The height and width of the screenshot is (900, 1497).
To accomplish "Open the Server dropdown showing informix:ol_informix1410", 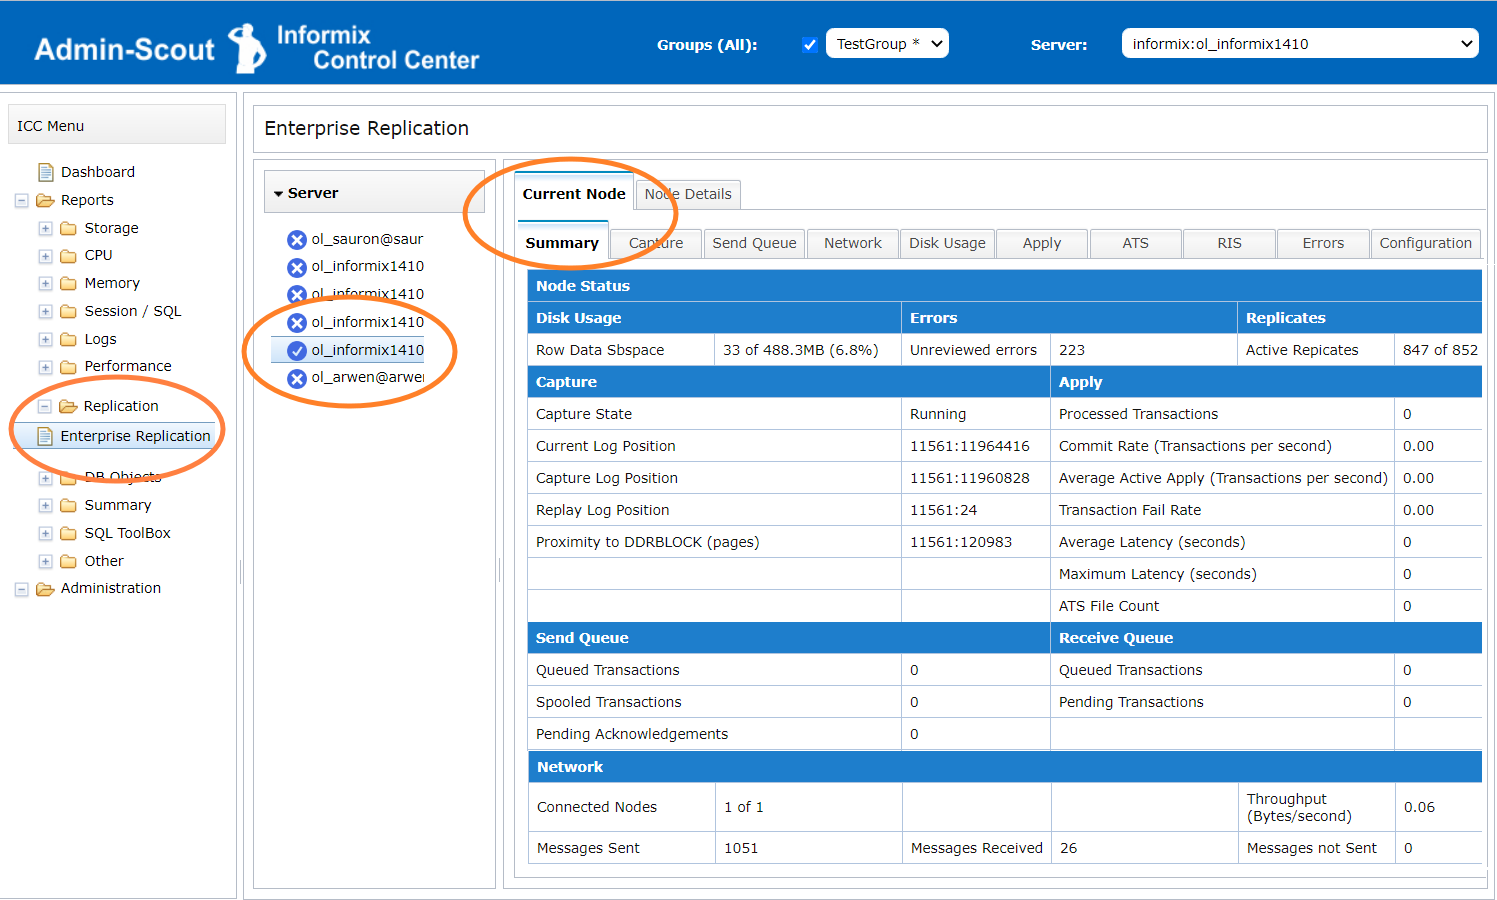I will (1300, 44).
